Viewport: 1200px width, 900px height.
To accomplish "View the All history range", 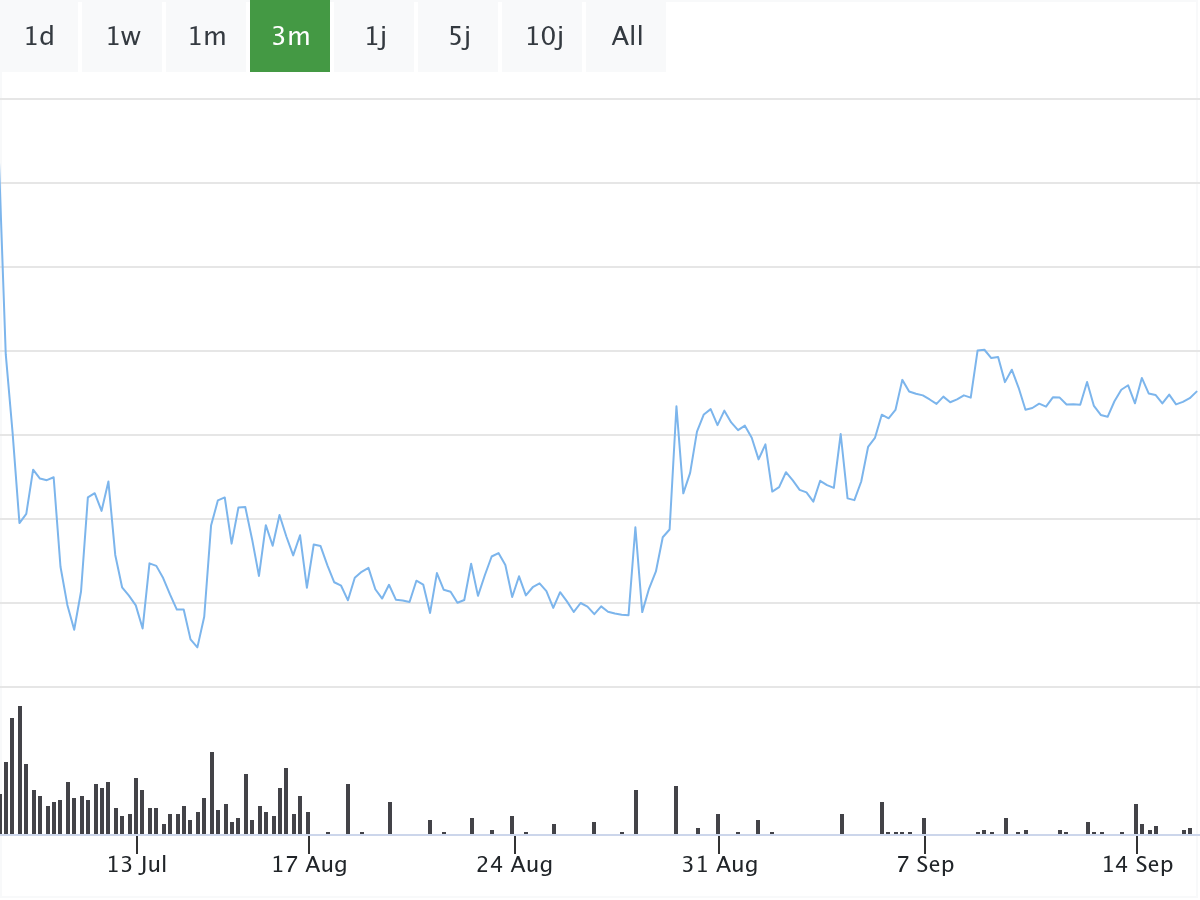I will click(x=627, y=37).
